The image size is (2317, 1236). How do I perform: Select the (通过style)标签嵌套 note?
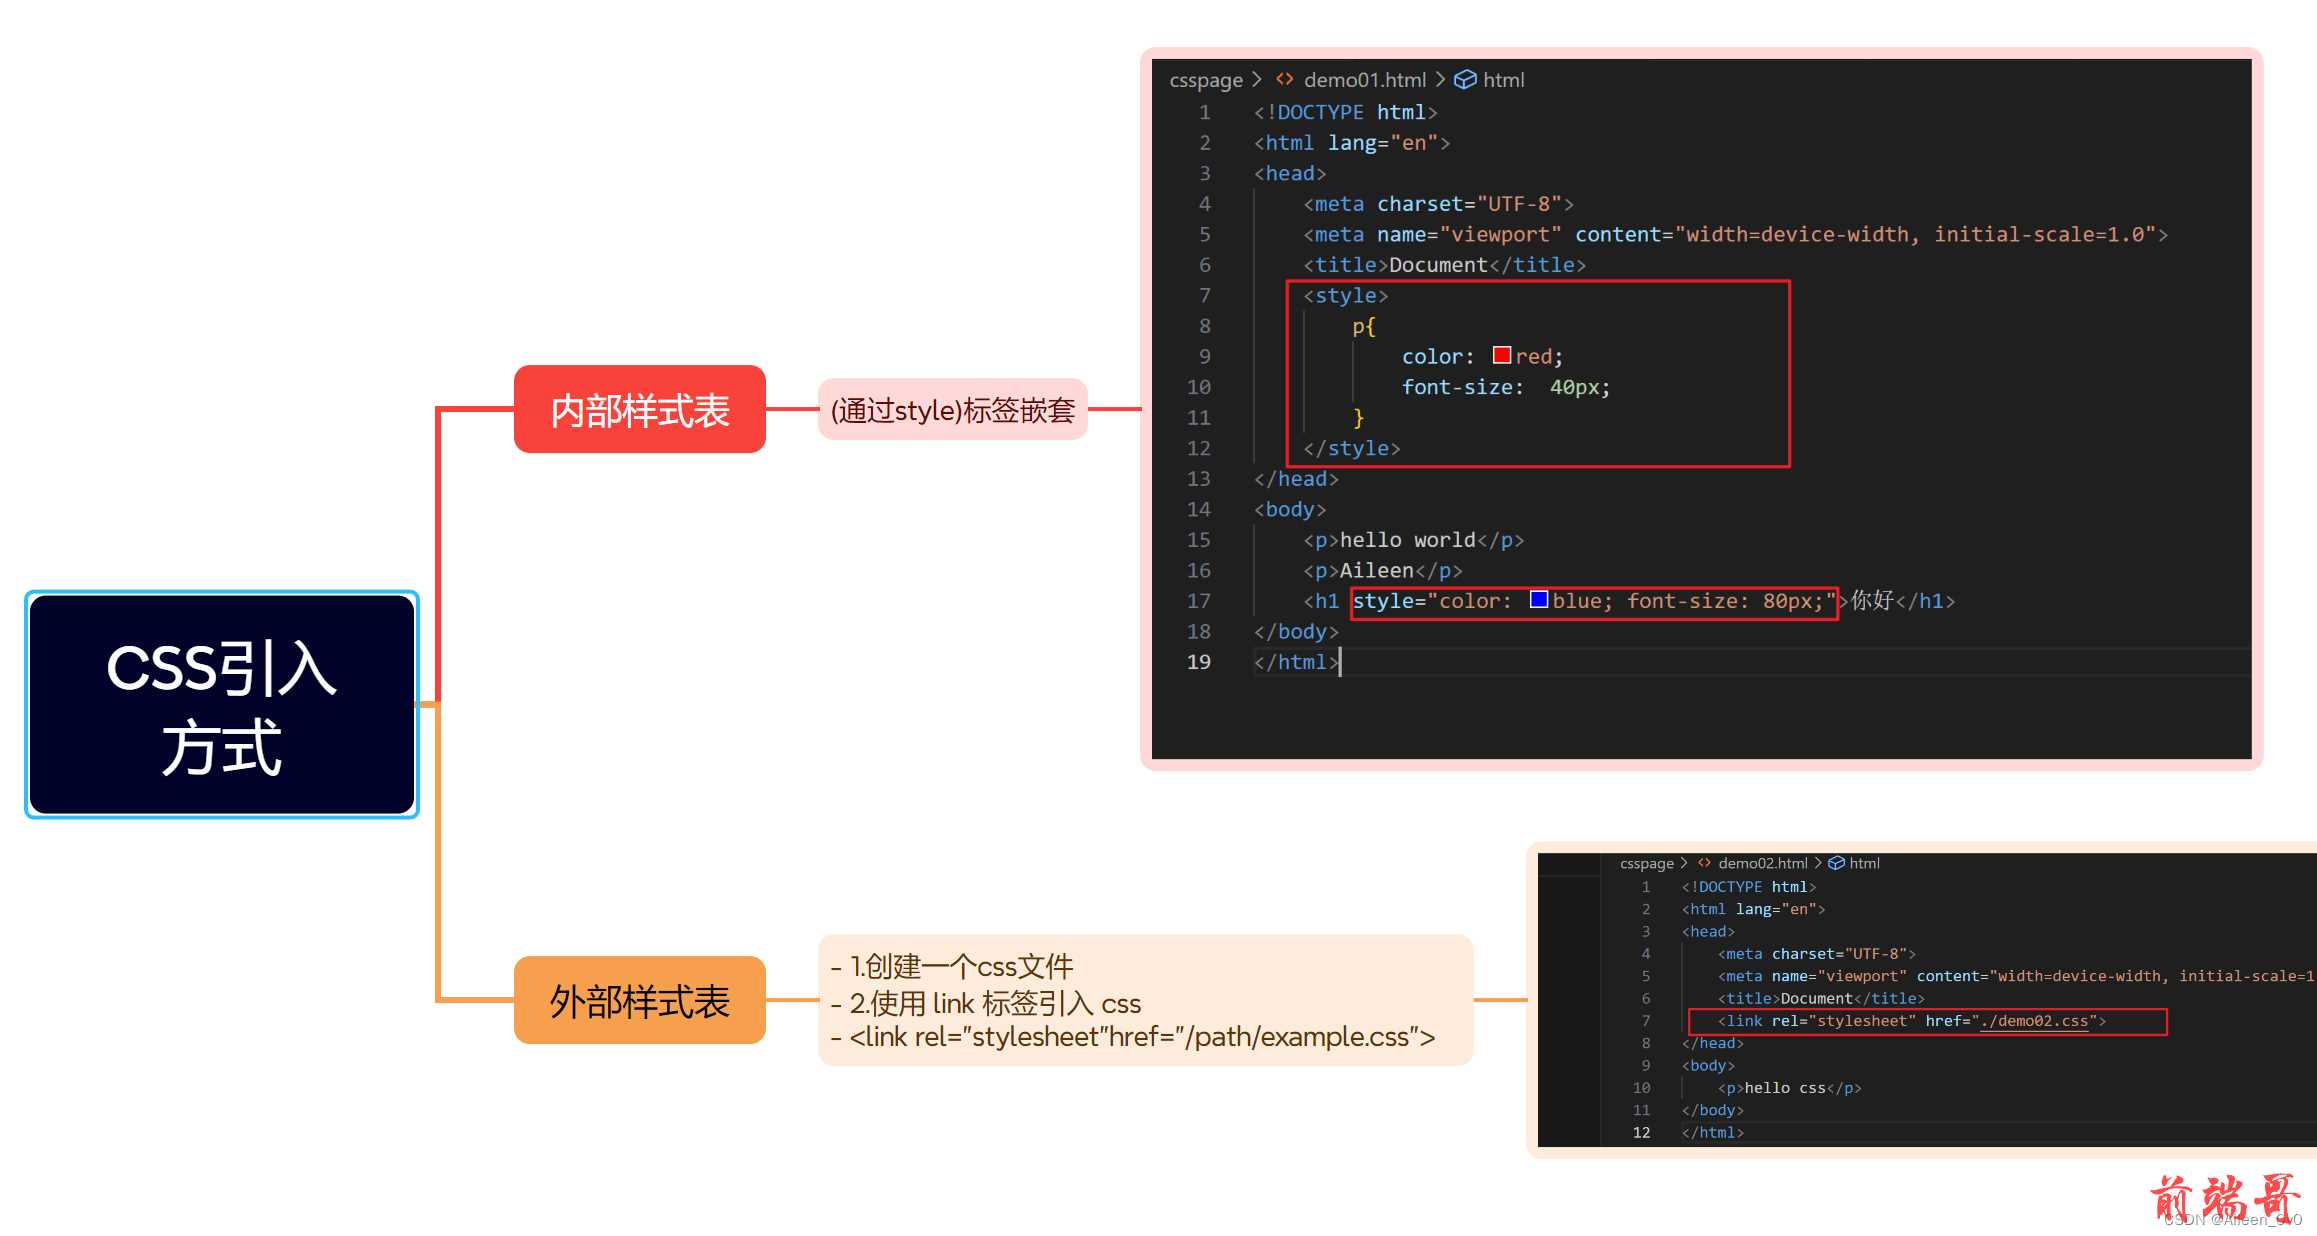pyautogui.click(x=953, y=409)
